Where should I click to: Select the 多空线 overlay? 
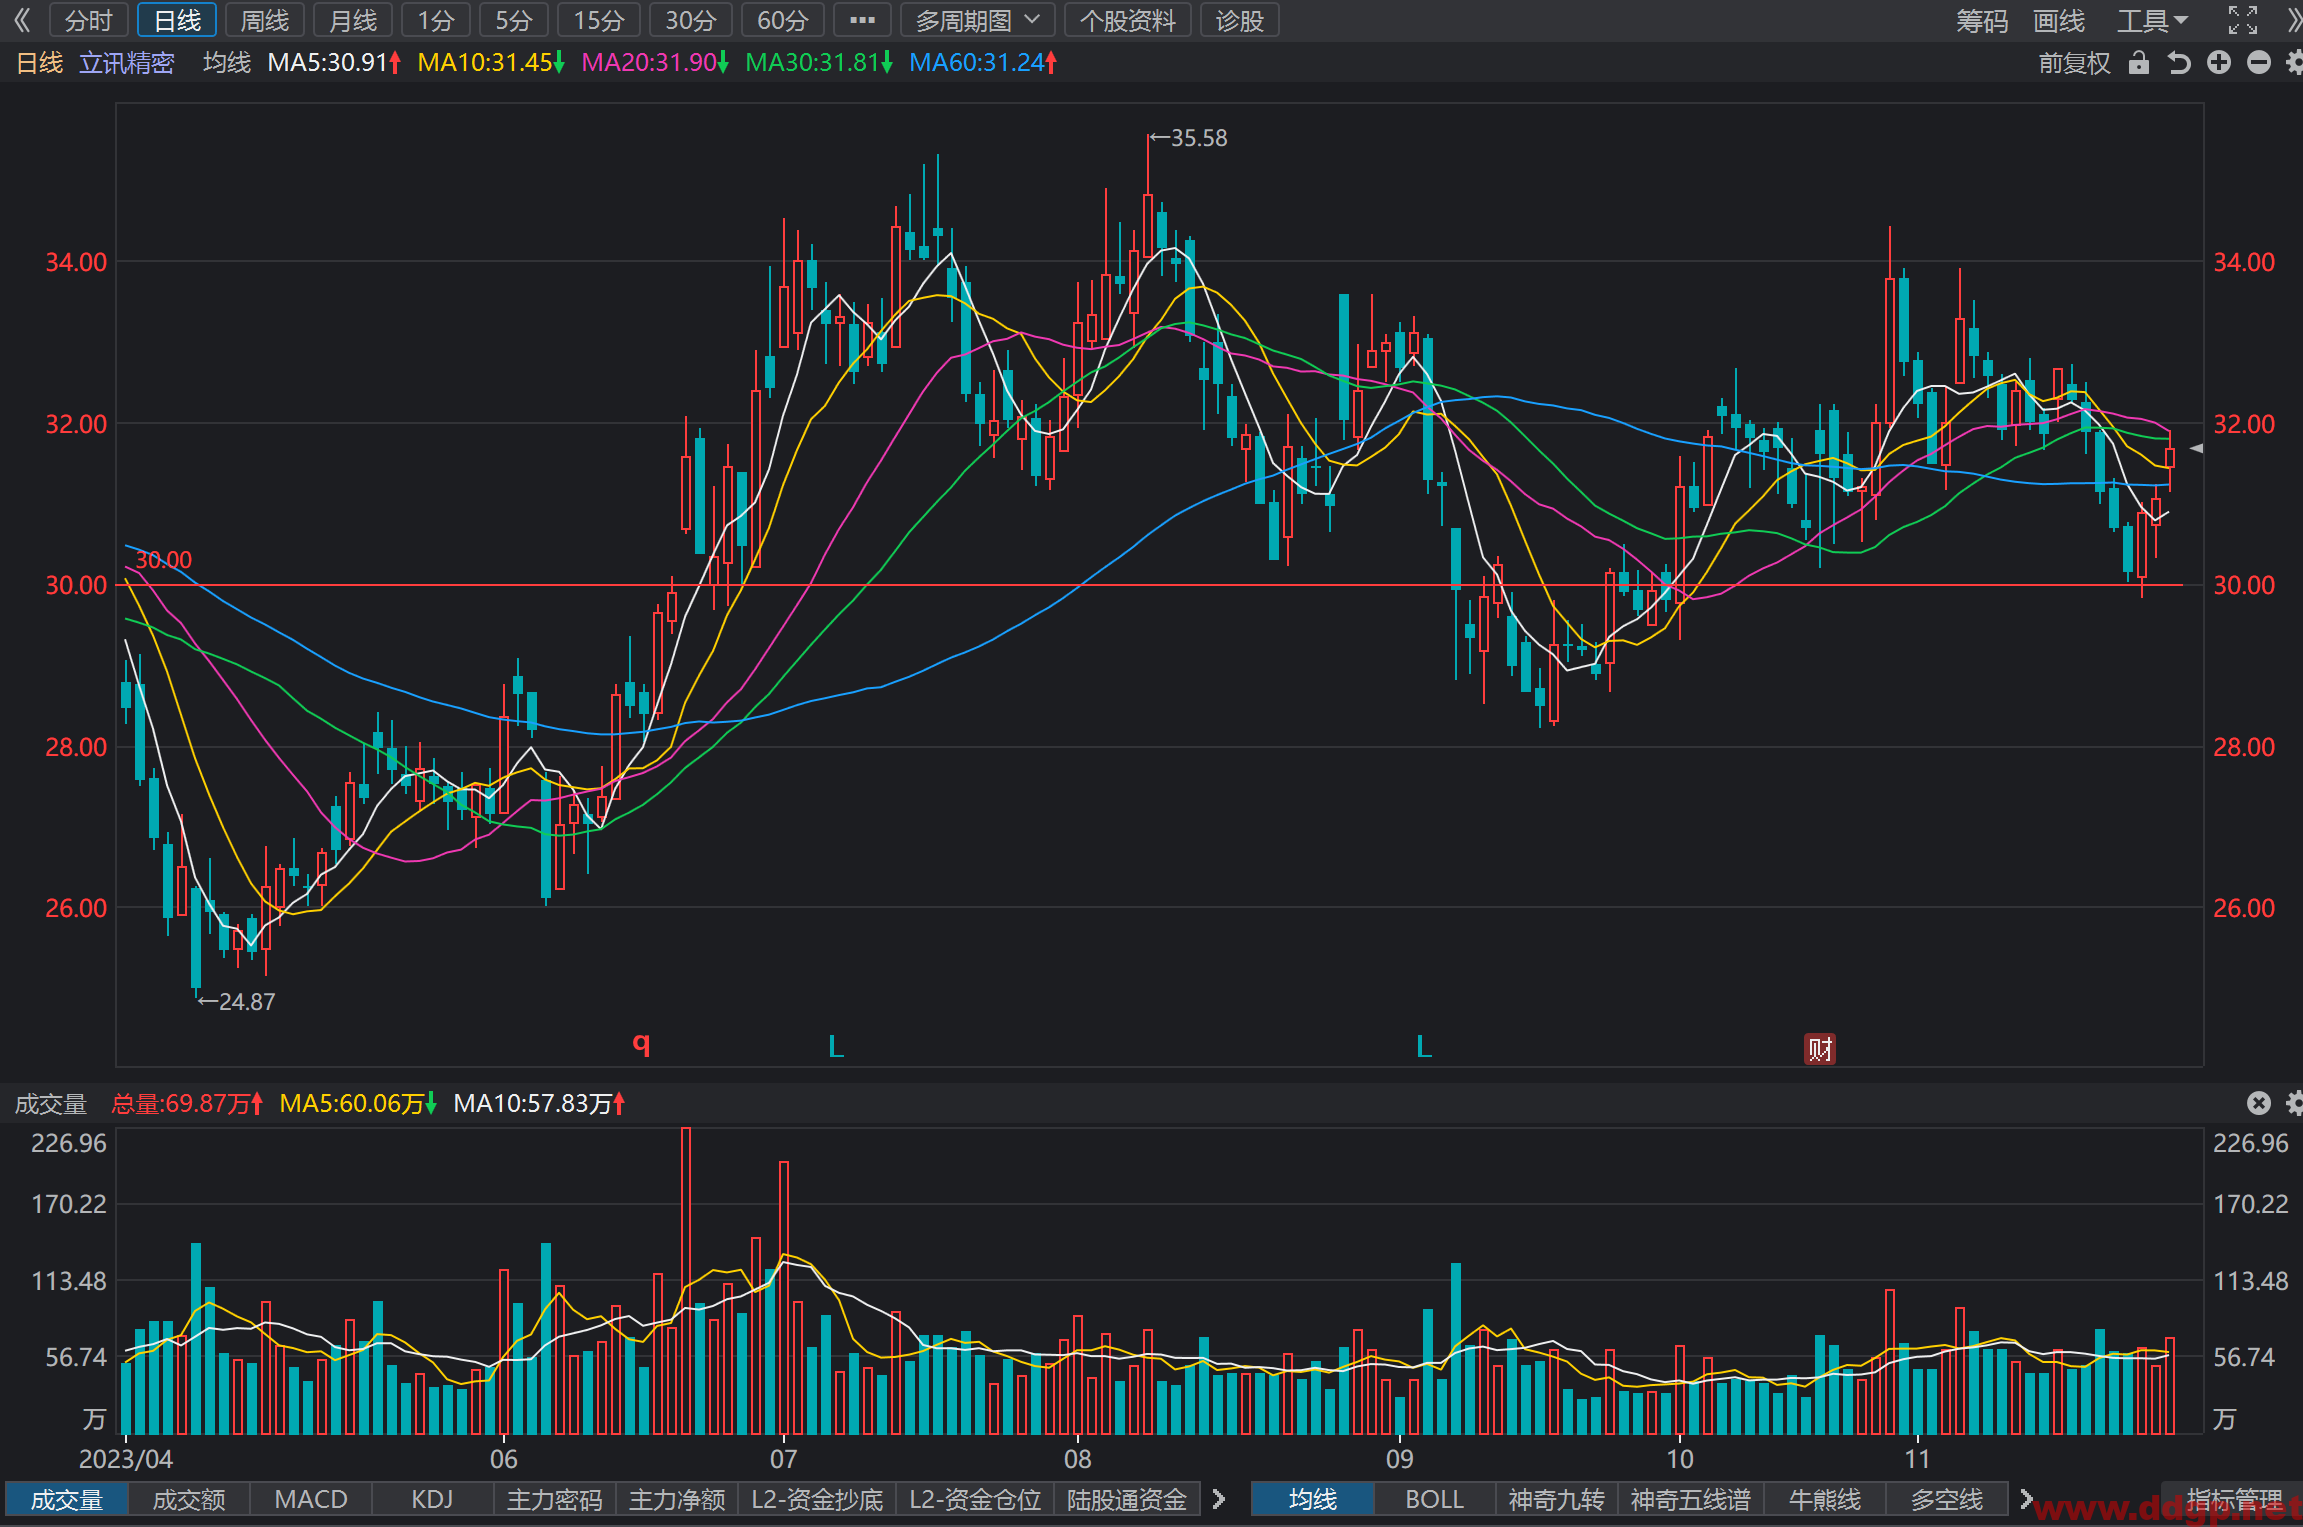[1947, 1499]
